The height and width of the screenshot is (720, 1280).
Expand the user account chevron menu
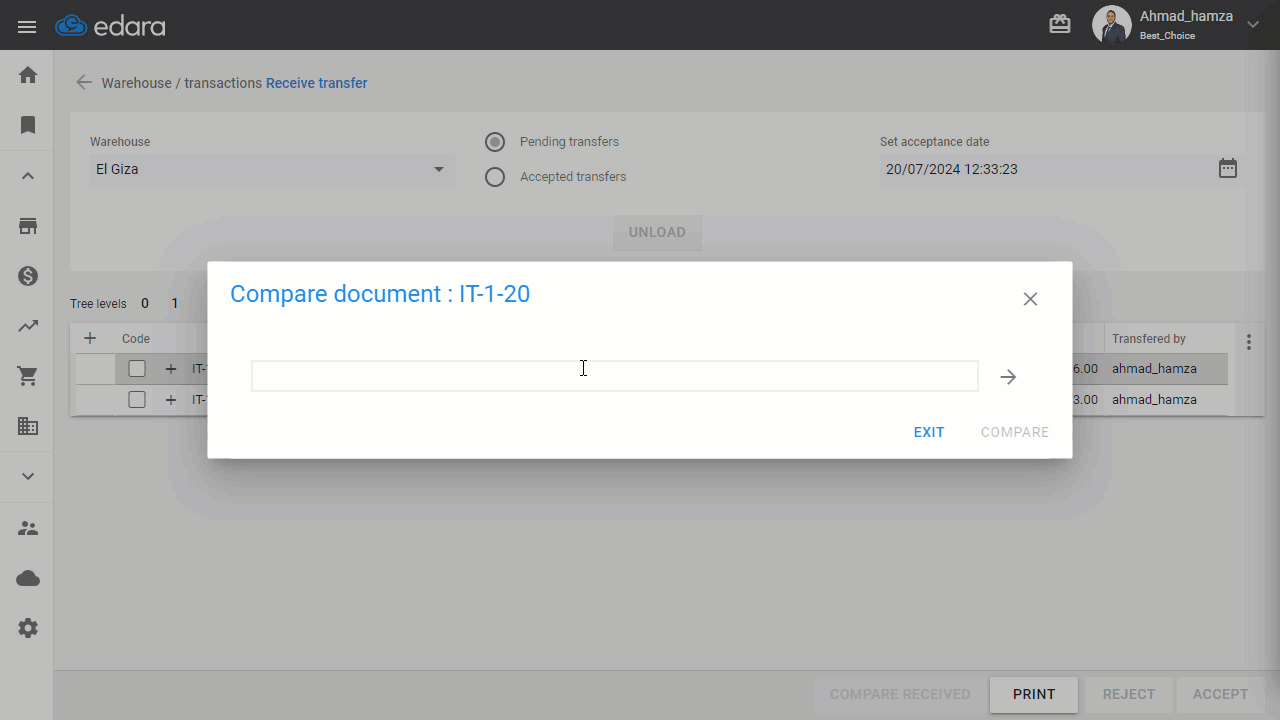coord(1253,25)
